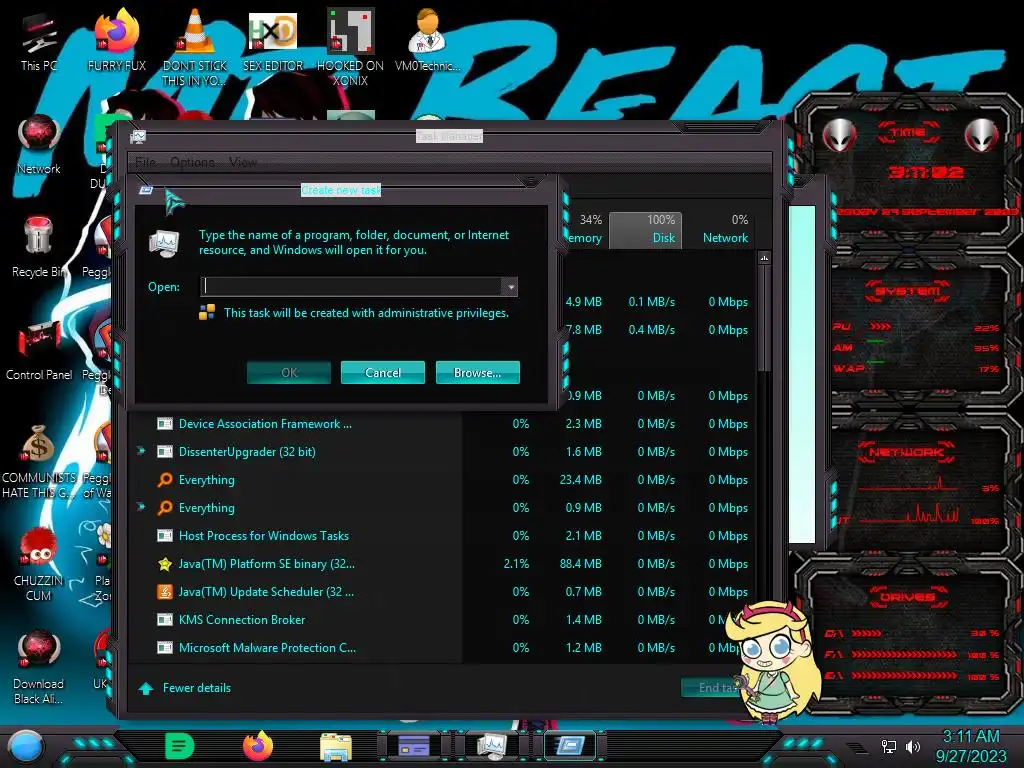Click the 0.1 MB/s disk value
Screen dimensions: 1024x768
[x=651, y=302]
